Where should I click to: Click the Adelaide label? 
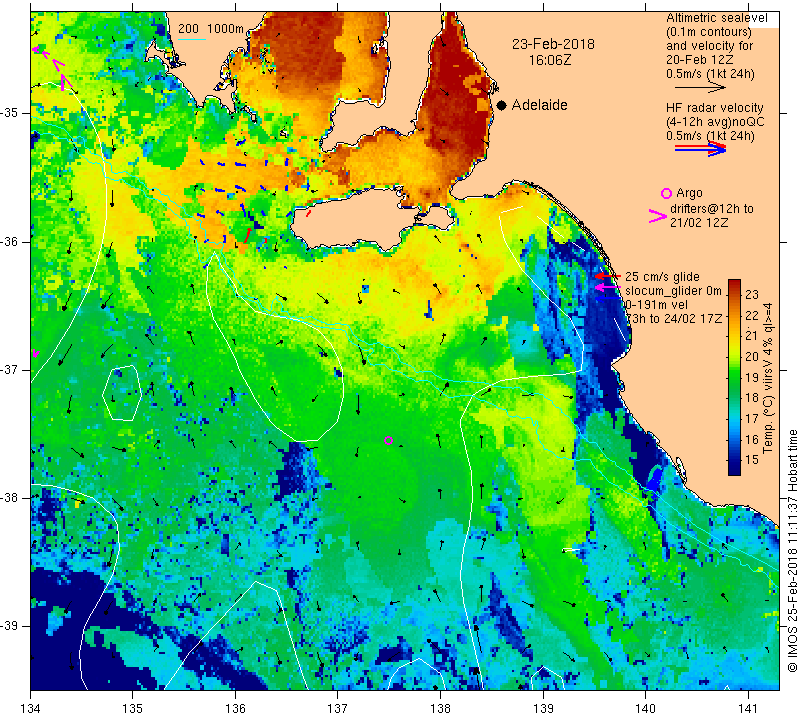tap(539, 105)
